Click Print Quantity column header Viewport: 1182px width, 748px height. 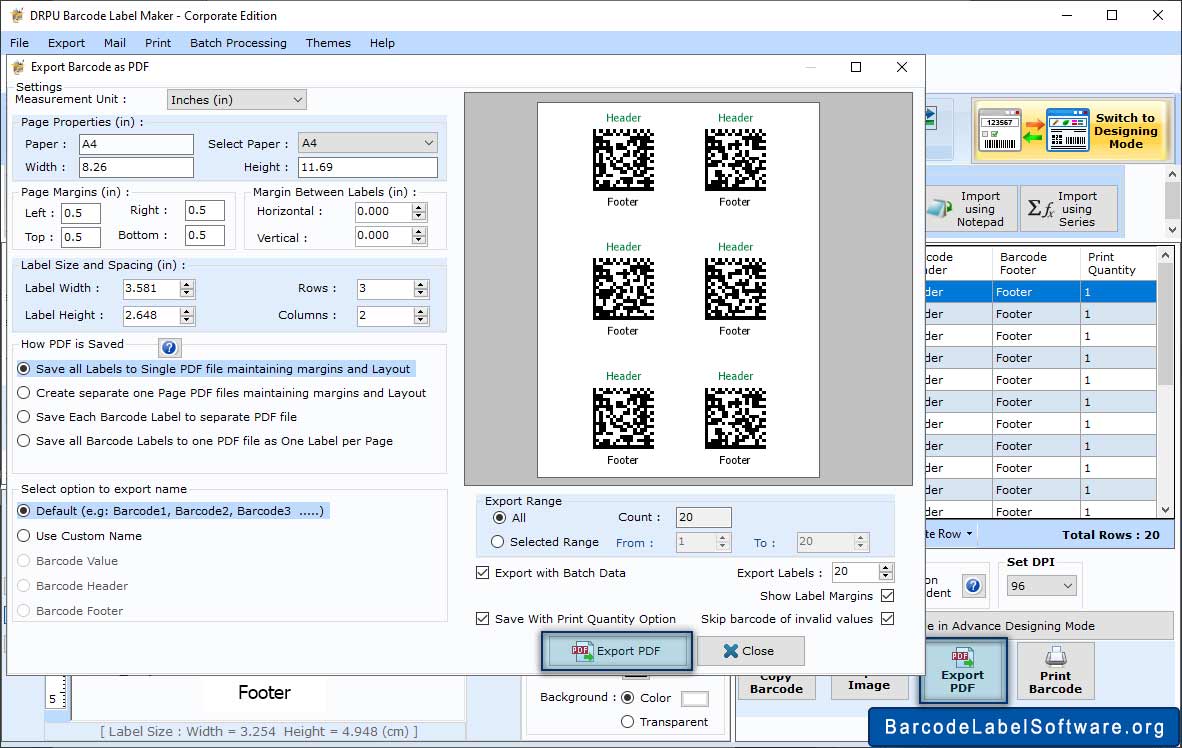click(1118, 263)
